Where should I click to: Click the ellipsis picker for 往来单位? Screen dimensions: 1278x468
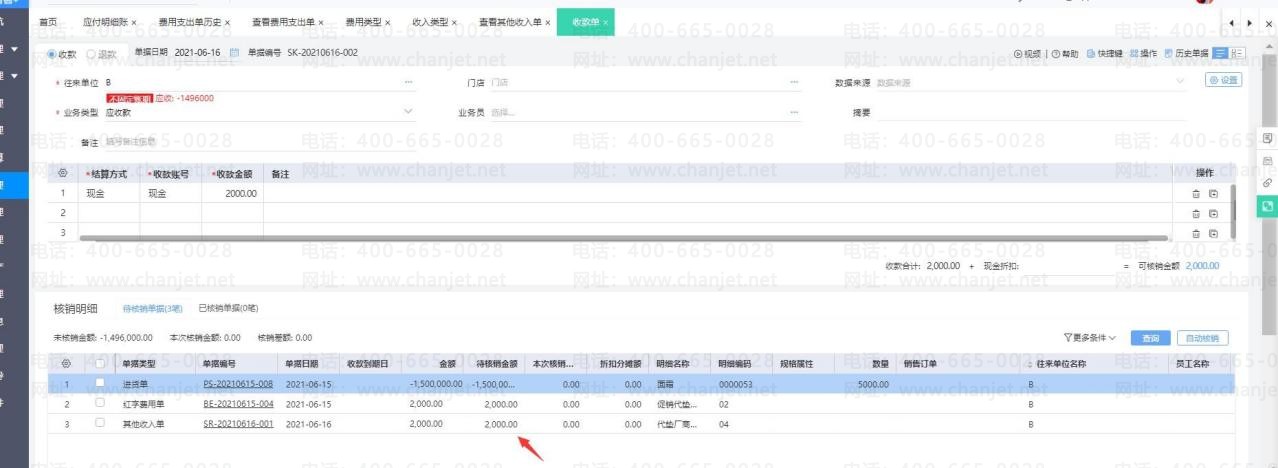[x=407, y=81]
